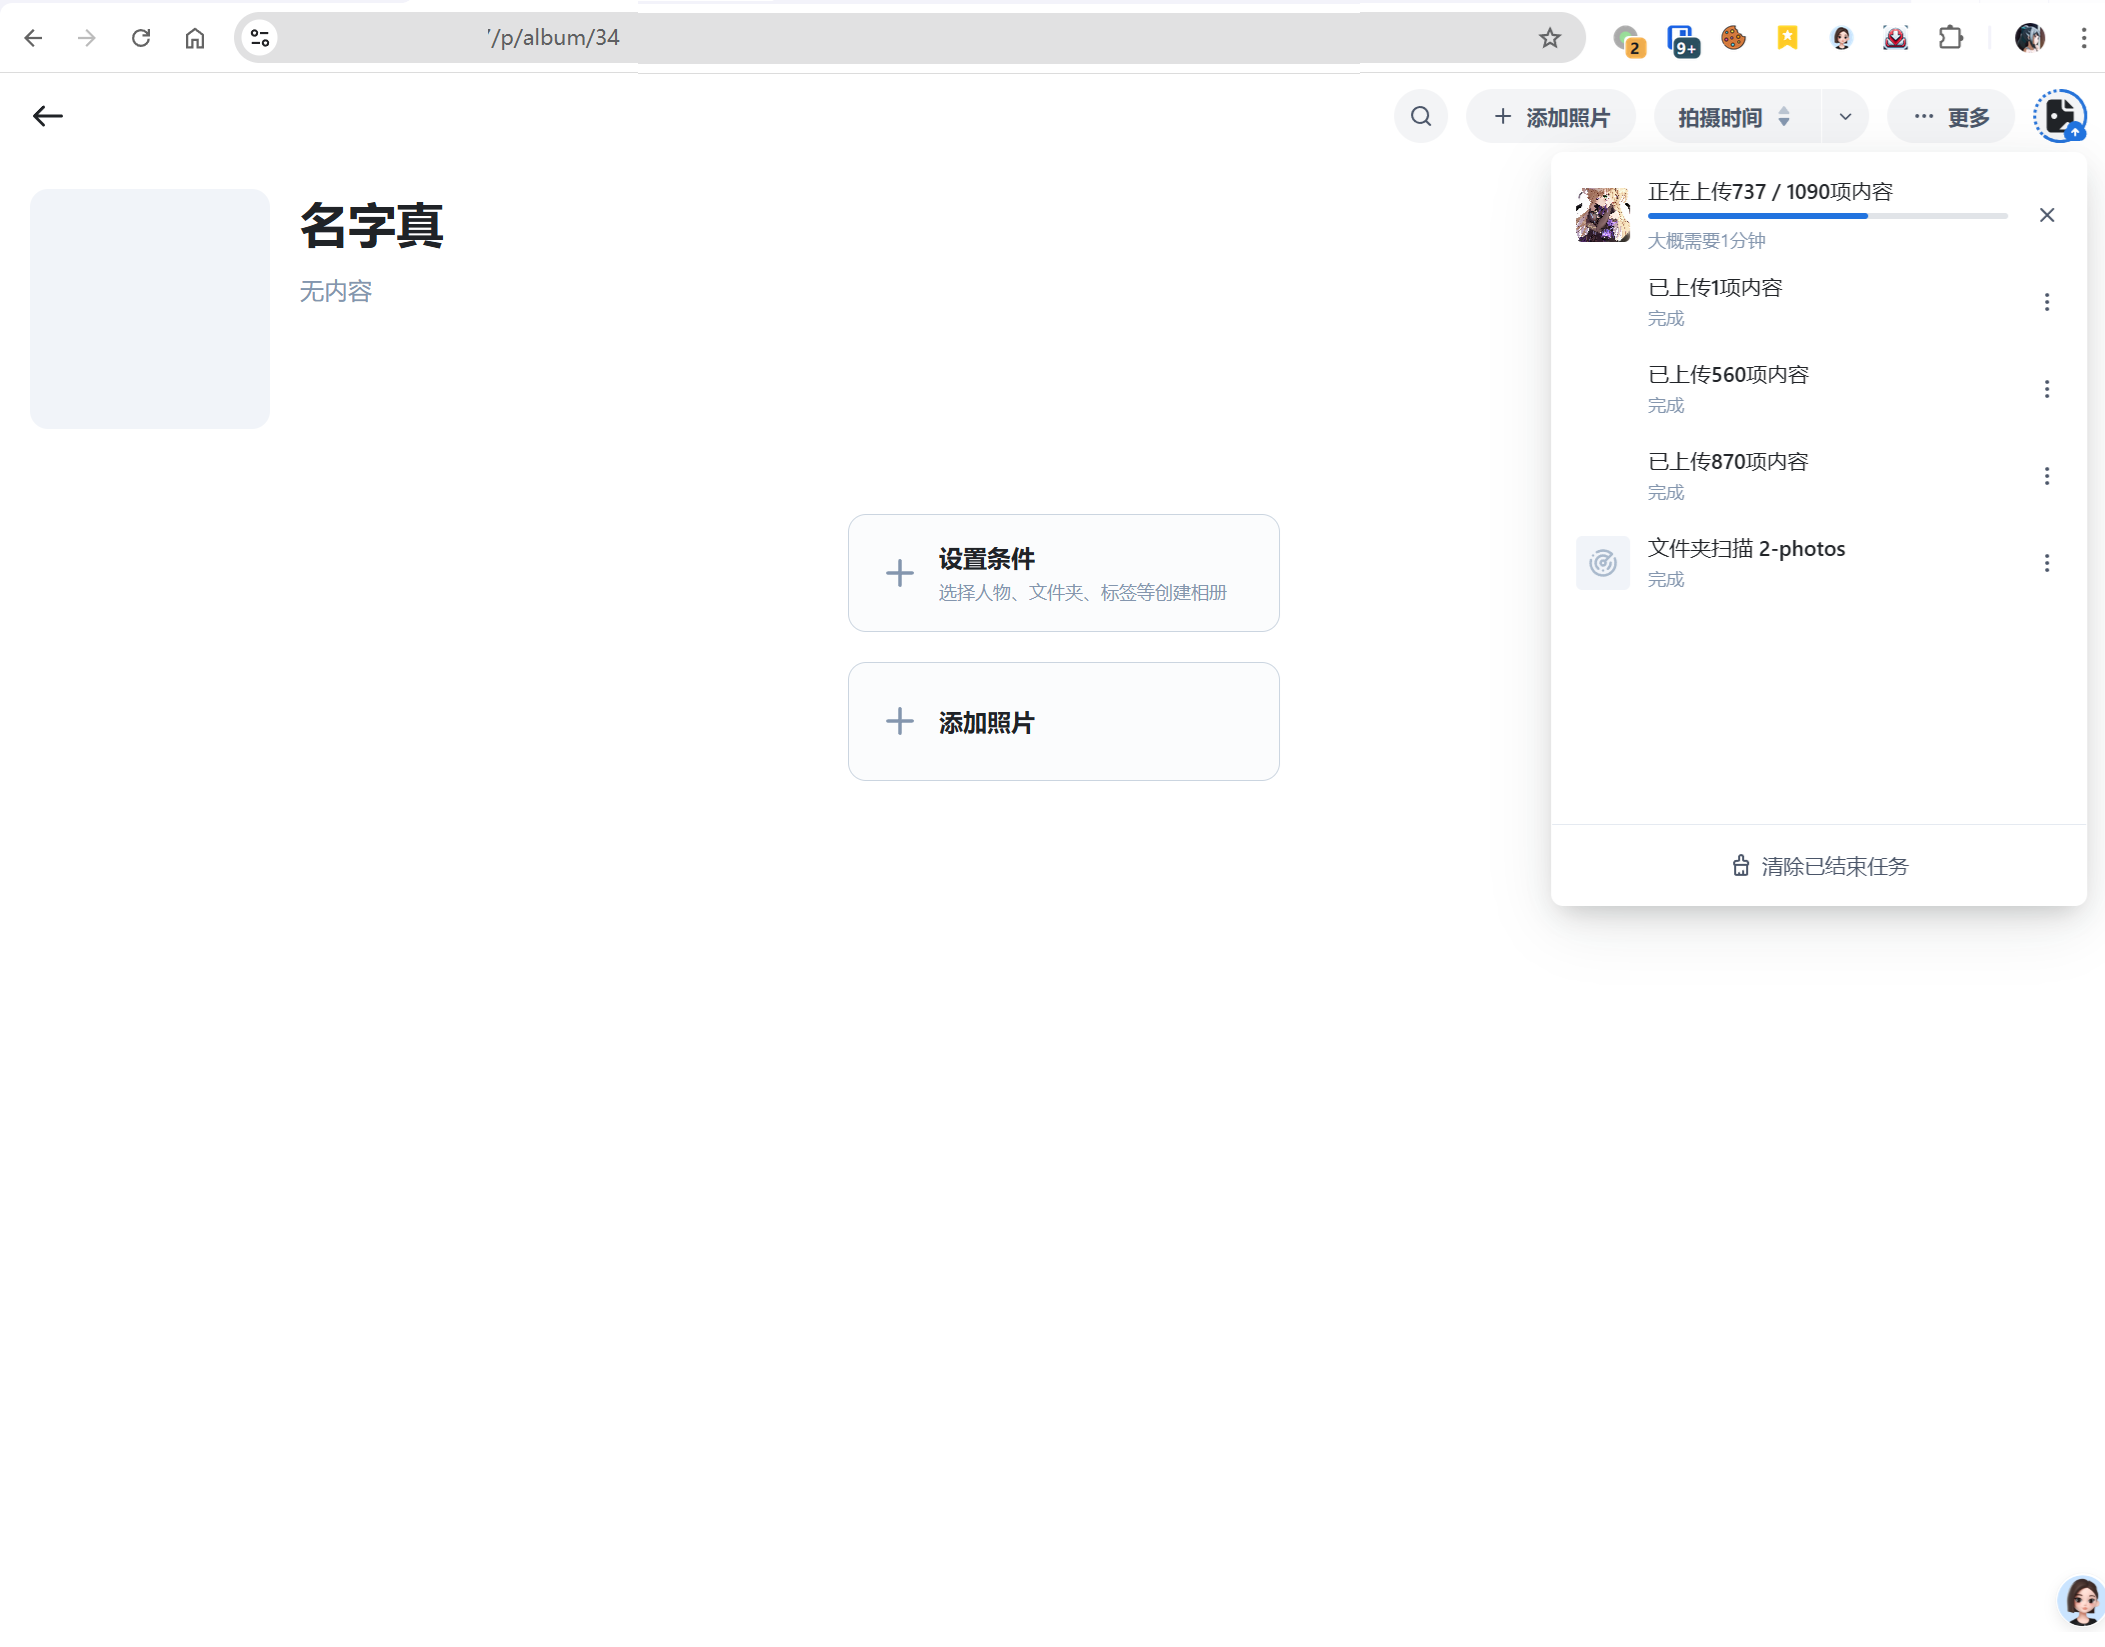
Task: Click the folder scan radar icon
Action: point(1602,563)
